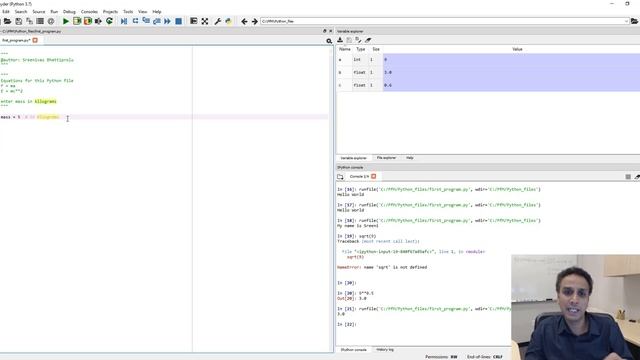Click Save data as in the Variable explorer
Viewport: 640px width, 360px height.
tap(358, 40)
